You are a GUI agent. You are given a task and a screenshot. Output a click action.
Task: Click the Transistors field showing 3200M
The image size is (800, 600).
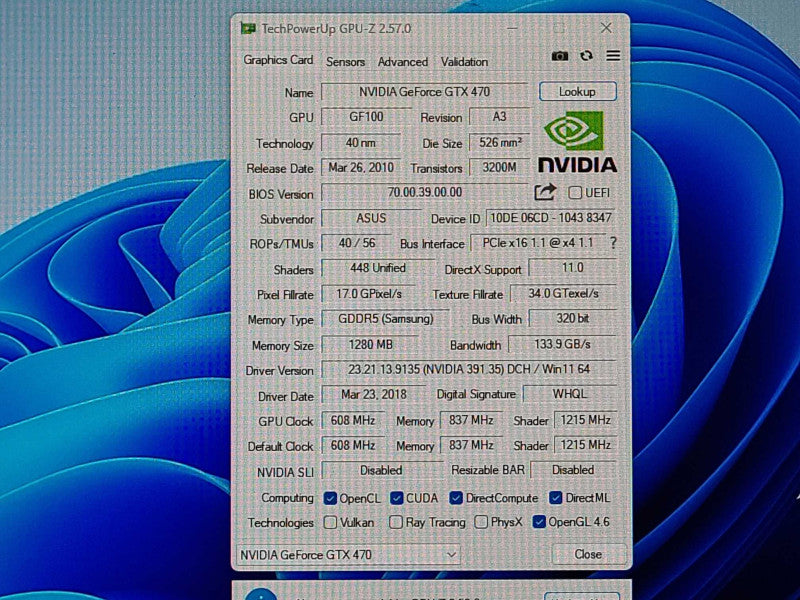click(x=499, y=167)
